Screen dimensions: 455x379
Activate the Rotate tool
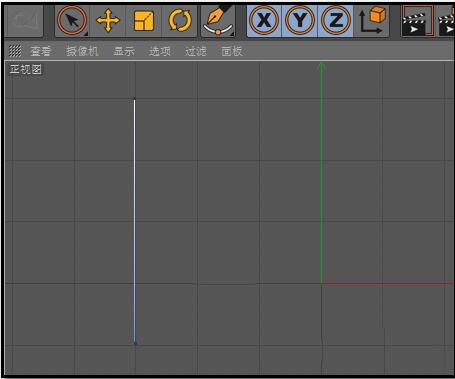(x=180, y=21)
